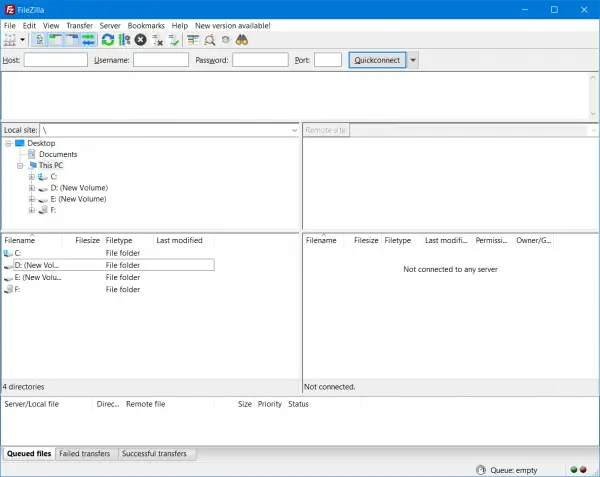Click remote Permissi... column header
The height and width of the screenshot is (477, 600).
(492, 240)
